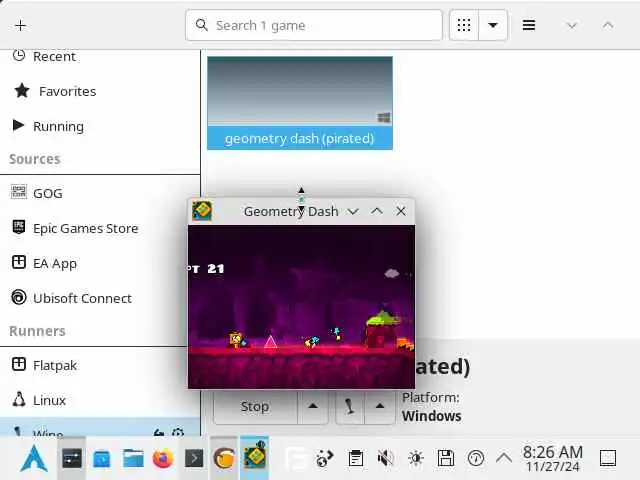Click the Ubisoft swirl icon
This screenshot has height=480, width=640.
[19, 297]
